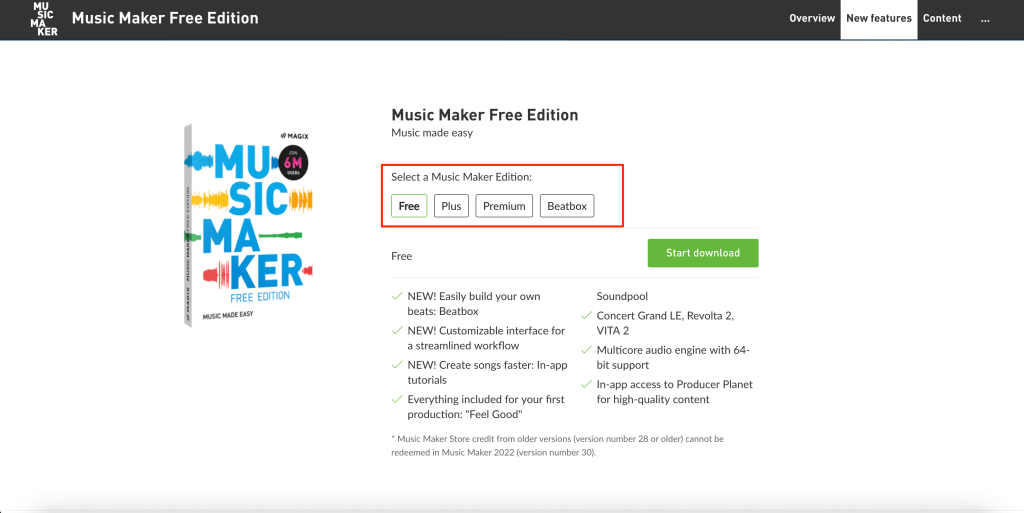Choose the Premium edition option
The height and width of the screenshot is (513, 1024).
click(x=504, y=206)
